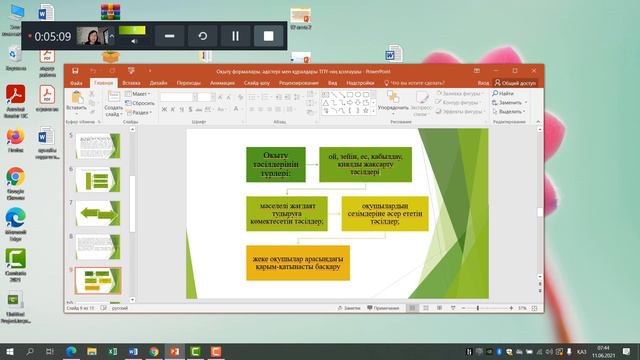Click the zoom in plus button
This screenshot has width=640, height=360.
tap(511, 308)
